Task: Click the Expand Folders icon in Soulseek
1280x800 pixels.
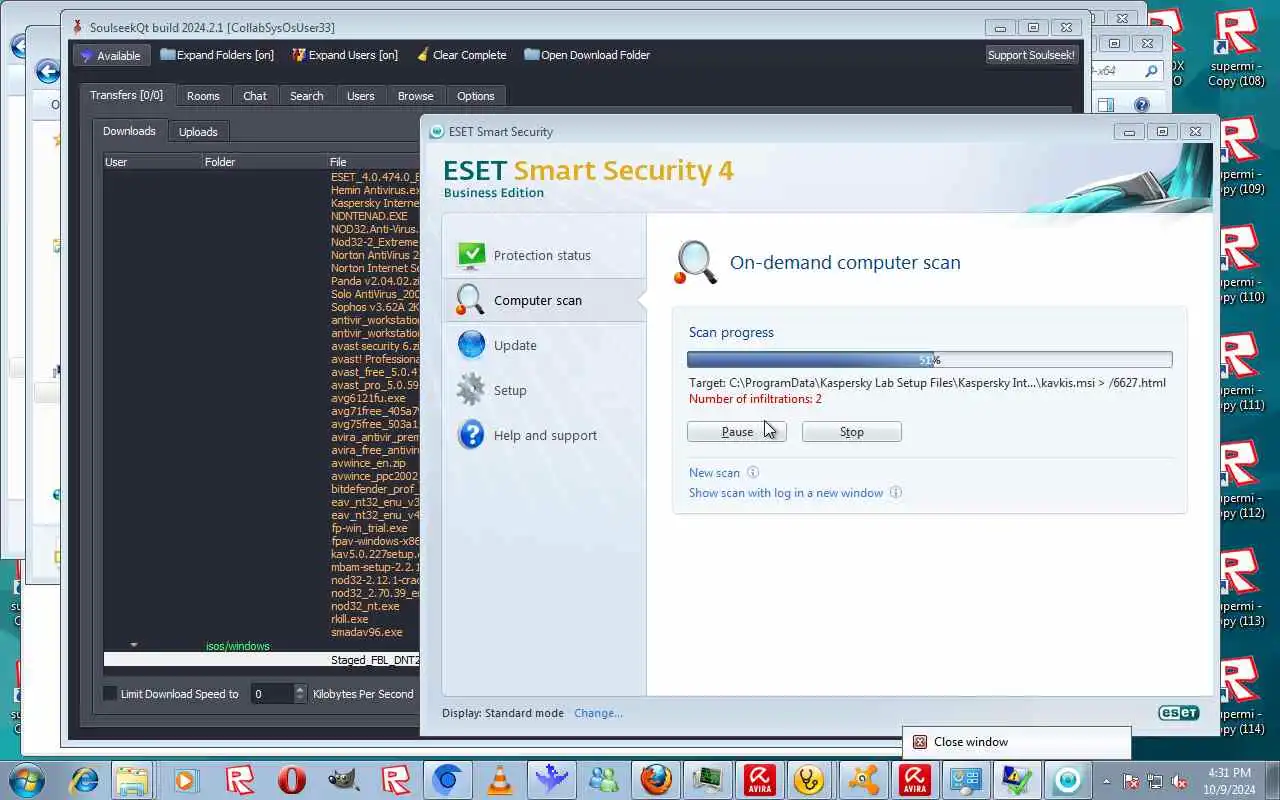Action: pyautogui.click(x=167, y=55)
